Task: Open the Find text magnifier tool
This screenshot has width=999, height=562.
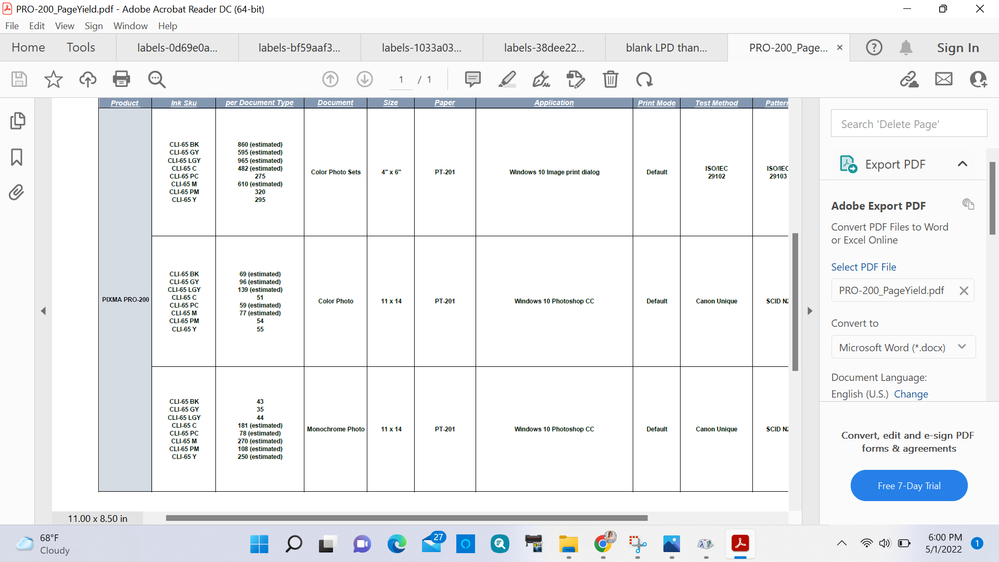Action: pyautogui.click(x=157, y=80)
